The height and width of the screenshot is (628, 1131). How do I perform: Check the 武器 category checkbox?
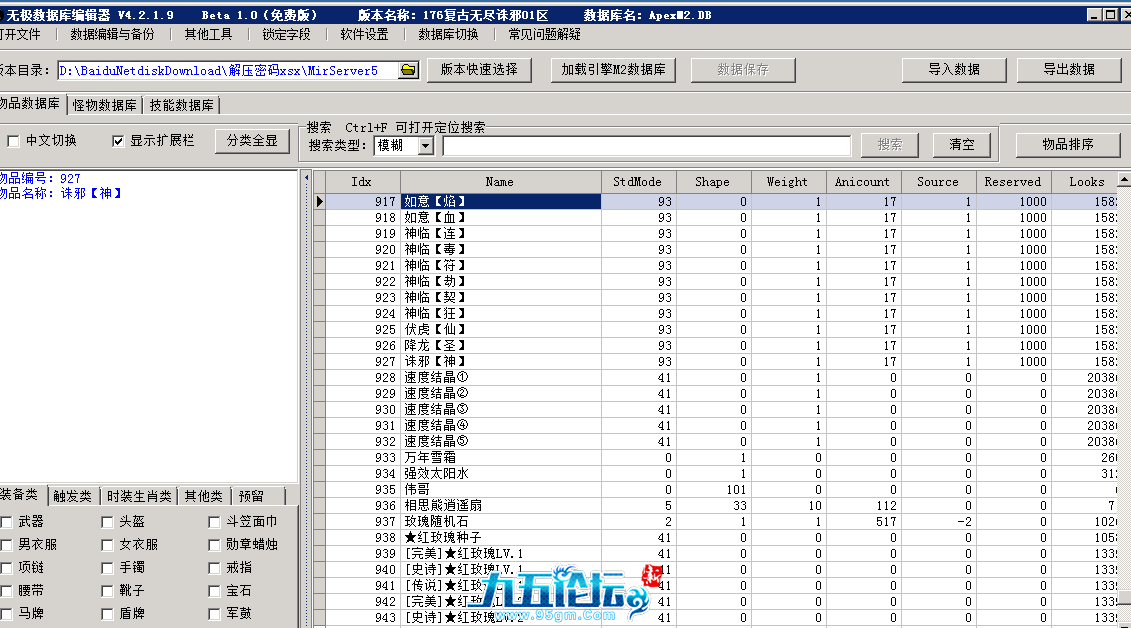[7, 522]
